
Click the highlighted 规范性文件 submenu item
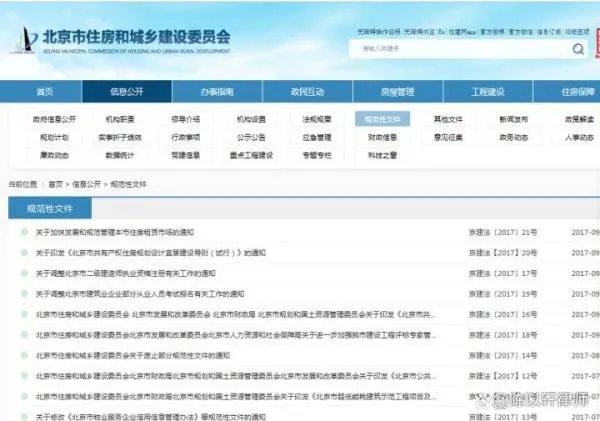click(x=383, y=119)
